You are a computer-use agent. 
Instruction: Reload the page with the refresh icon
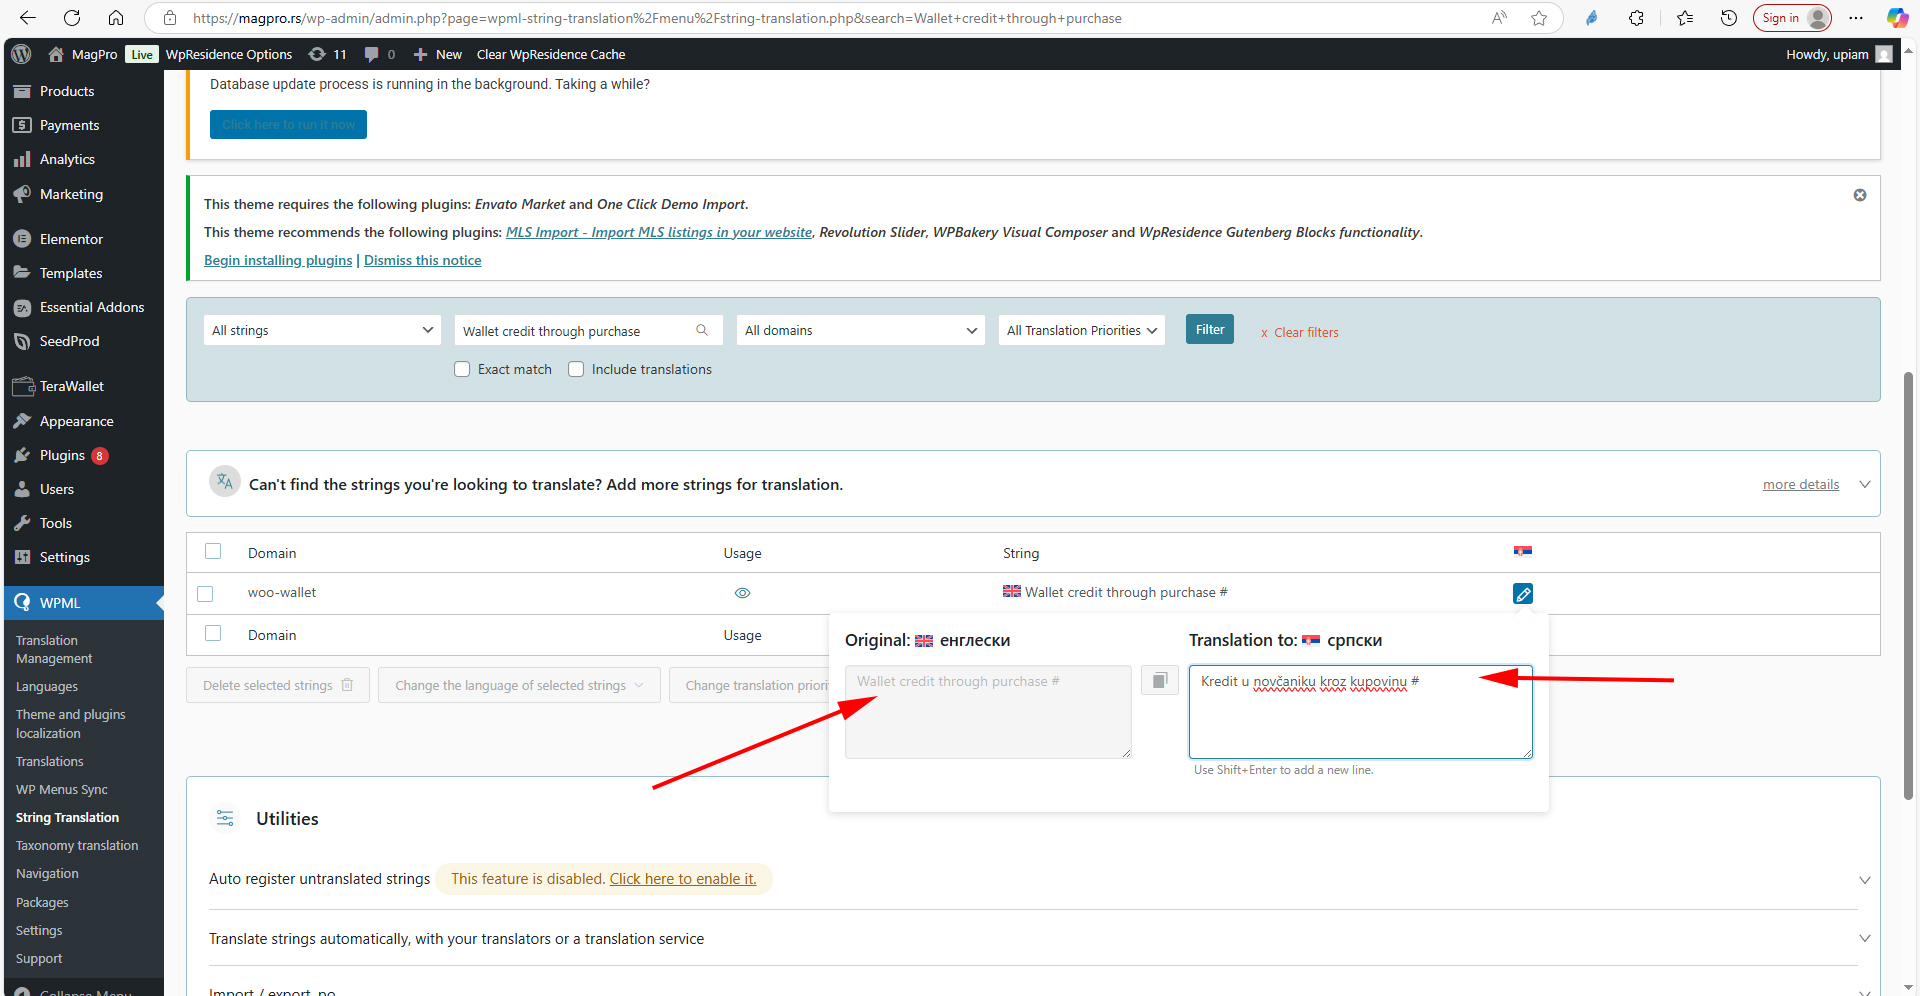(72, 18)
